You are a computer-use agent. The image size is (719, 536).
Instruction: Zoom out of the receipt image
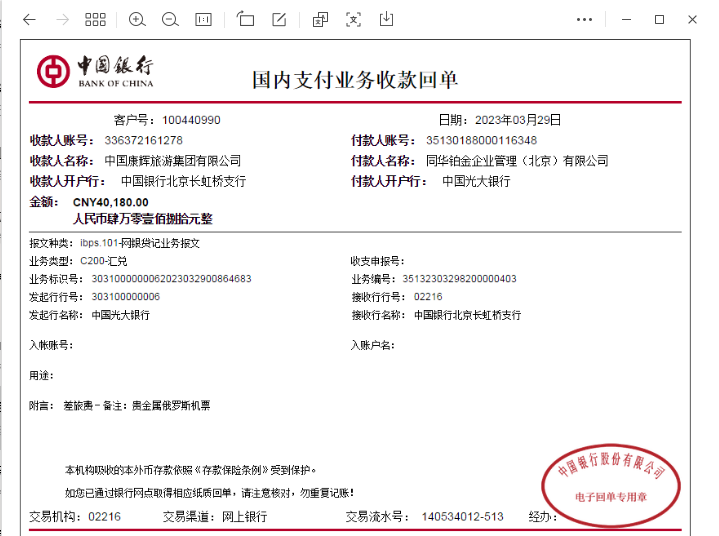coord(170,19)
